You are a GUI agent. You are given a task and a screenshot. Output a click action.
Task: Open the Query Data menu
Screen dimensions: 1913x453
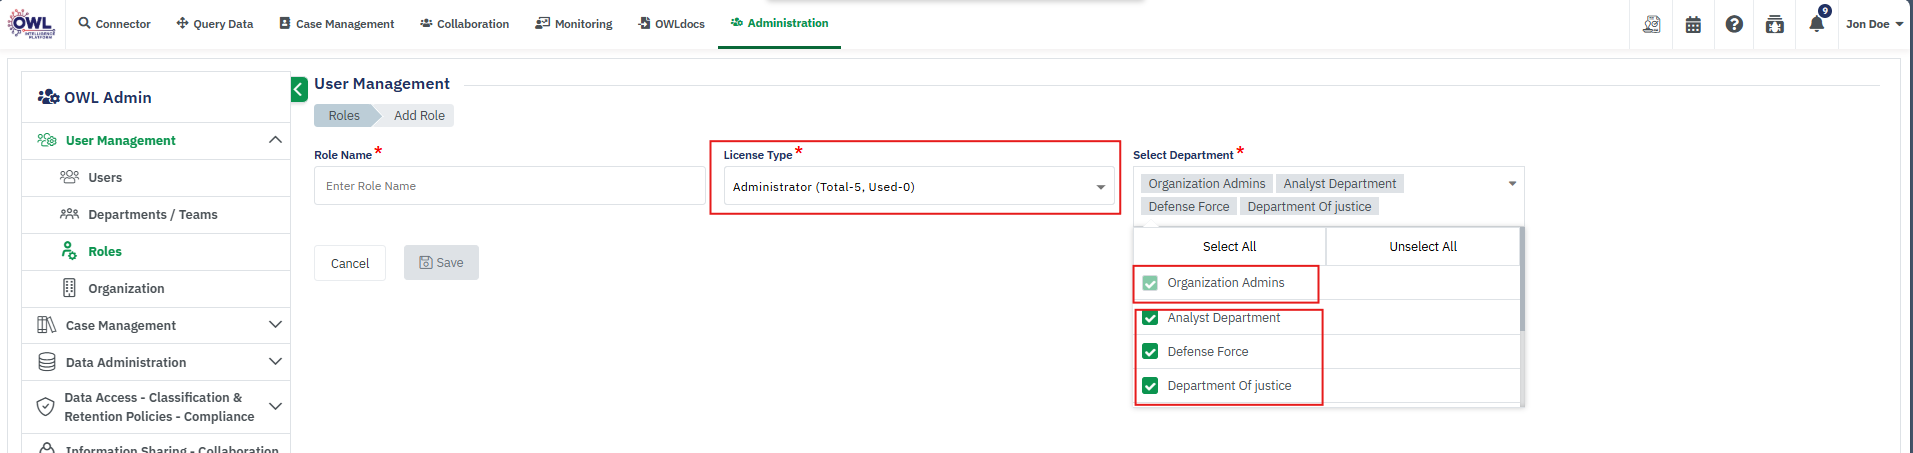215,24
